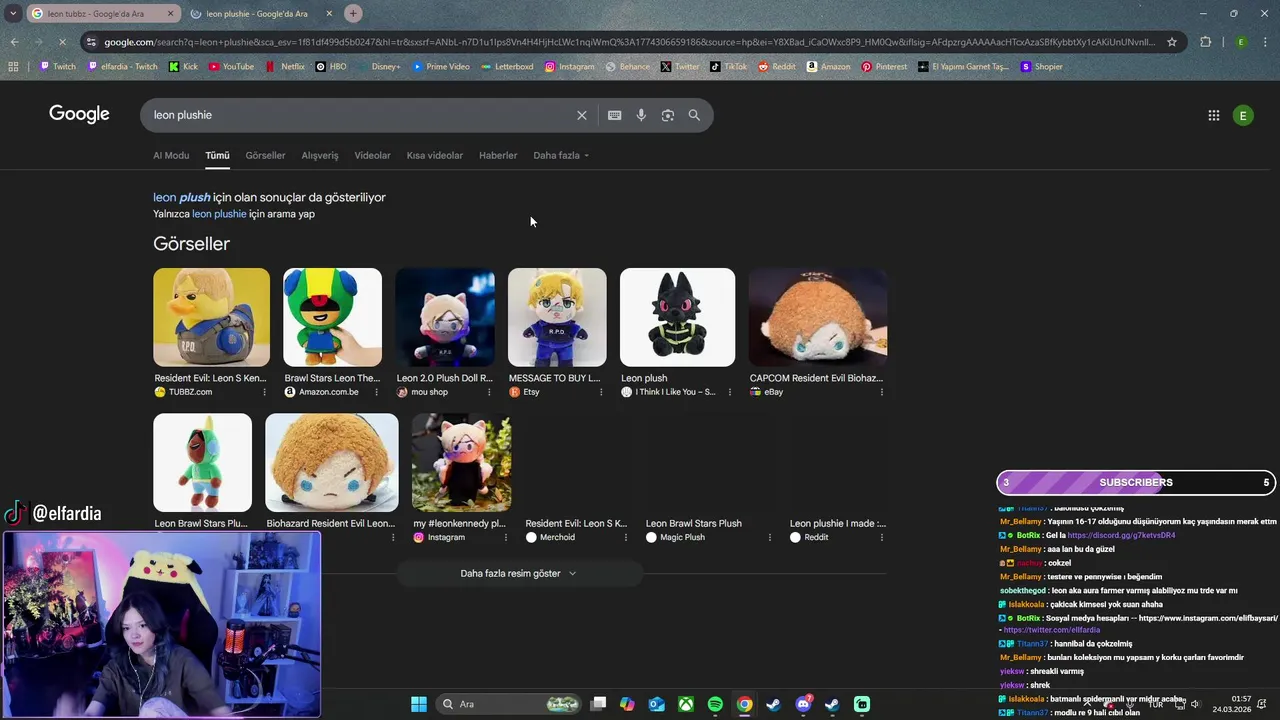Image resolution: width=1280 pixels, height=720 pixels.
Task: Open options menu for Etsy result
Action: tap(601, 392)
